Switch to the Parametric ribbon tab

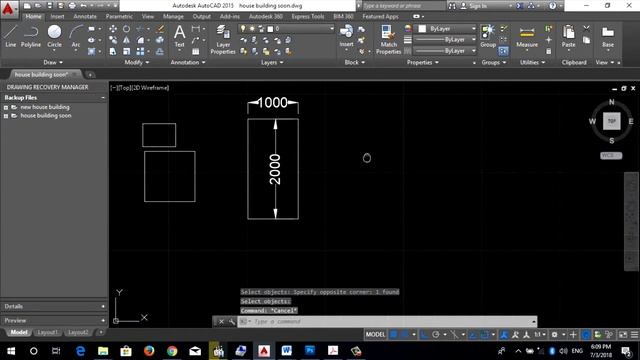pyautogui.click(x=119, y=16)
